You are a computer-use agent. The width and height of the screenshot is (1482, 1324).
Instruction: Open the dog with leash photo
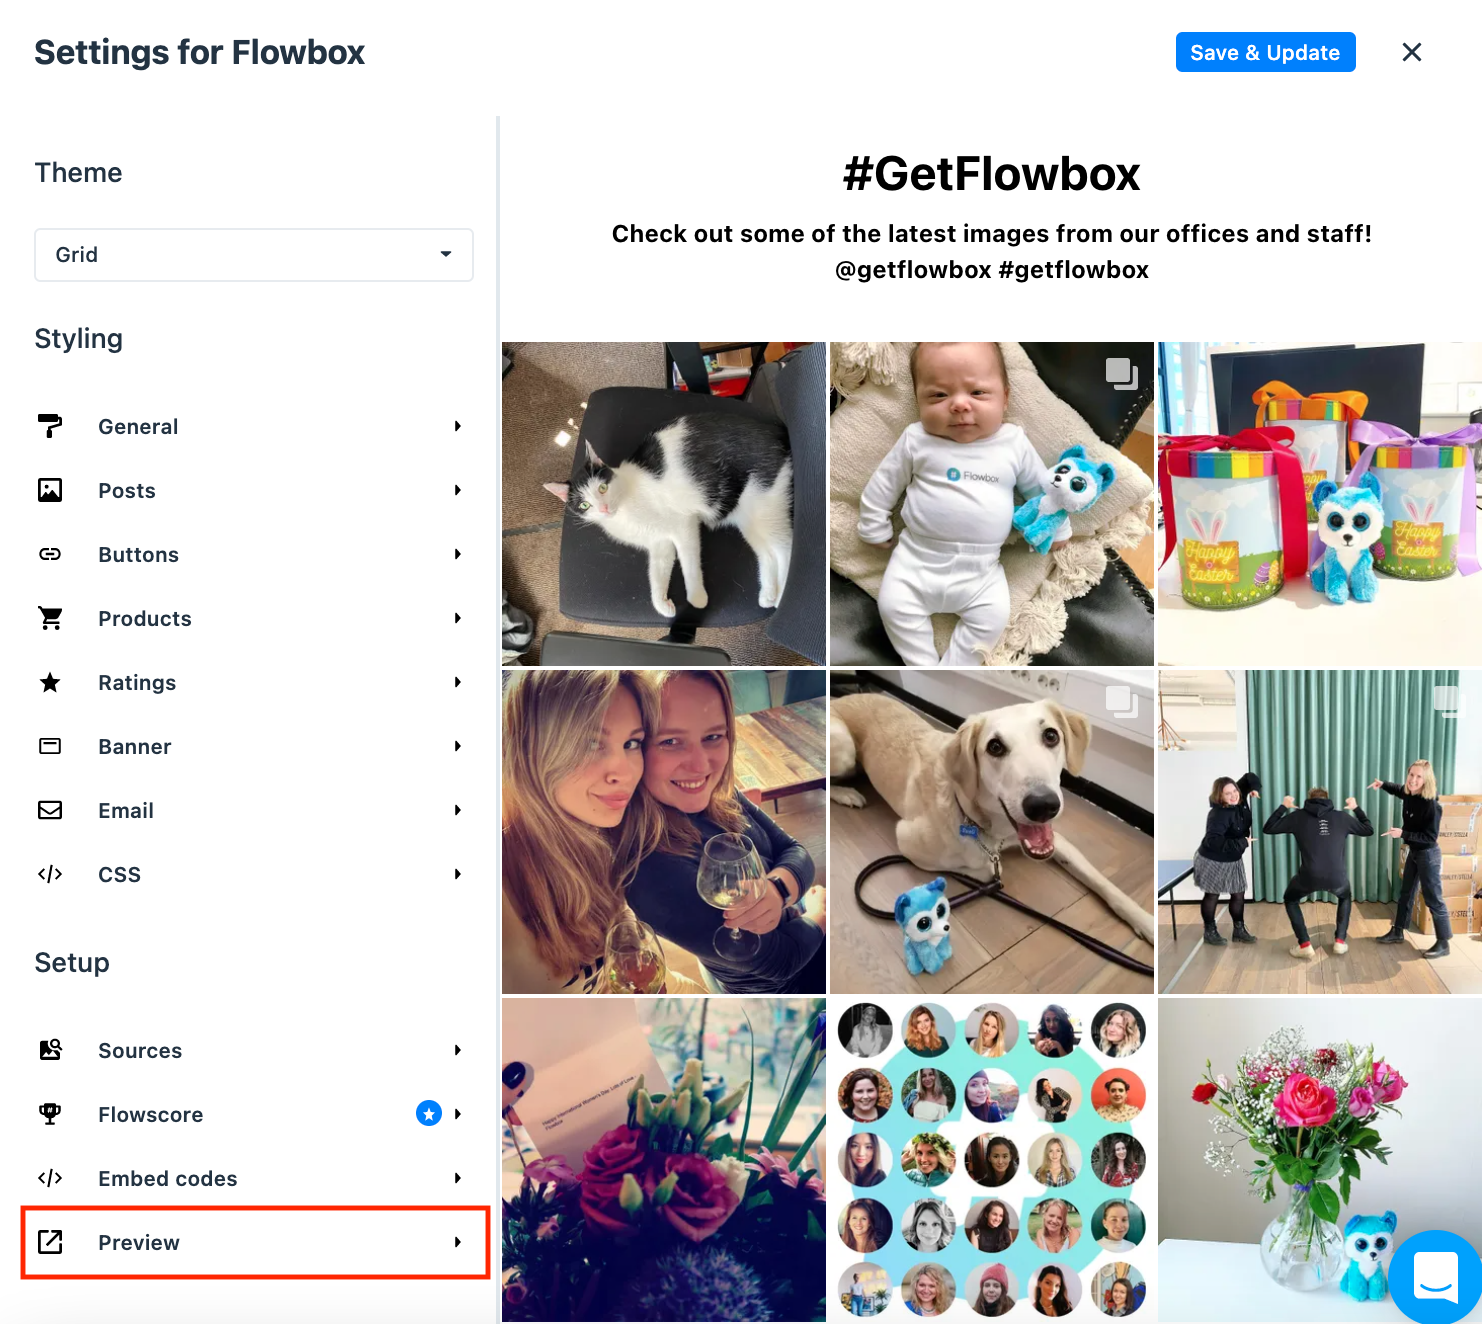(991, 832)
